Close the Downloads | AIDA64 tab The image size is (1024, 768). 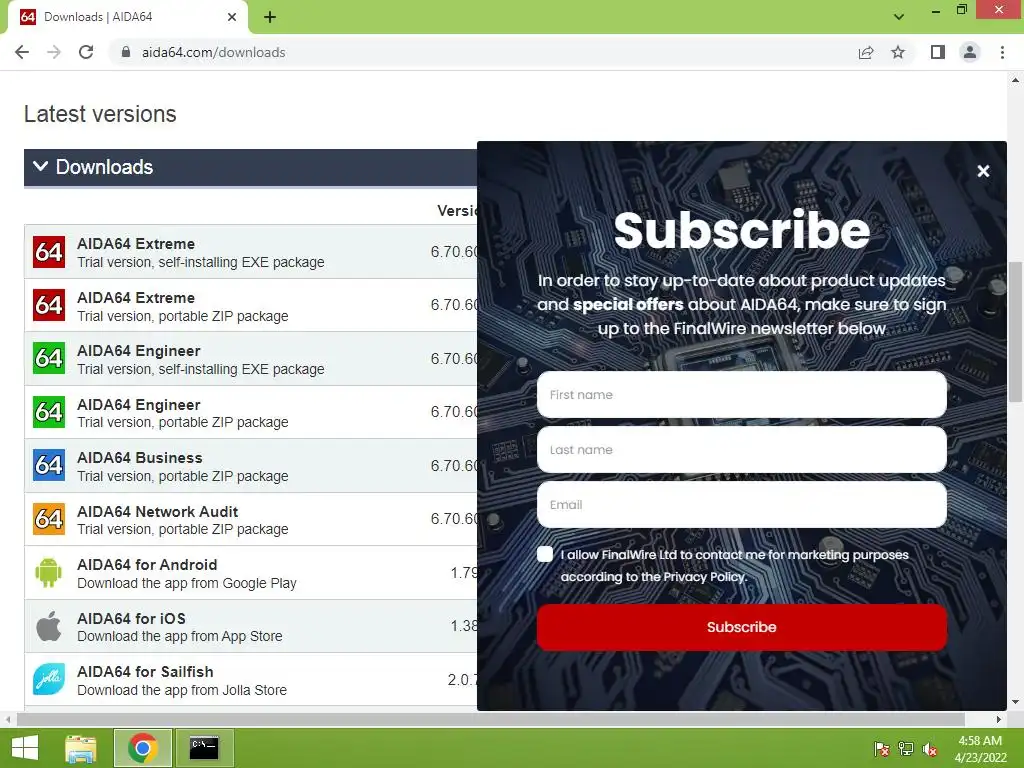pyautogui.click(x=232, y=17)
